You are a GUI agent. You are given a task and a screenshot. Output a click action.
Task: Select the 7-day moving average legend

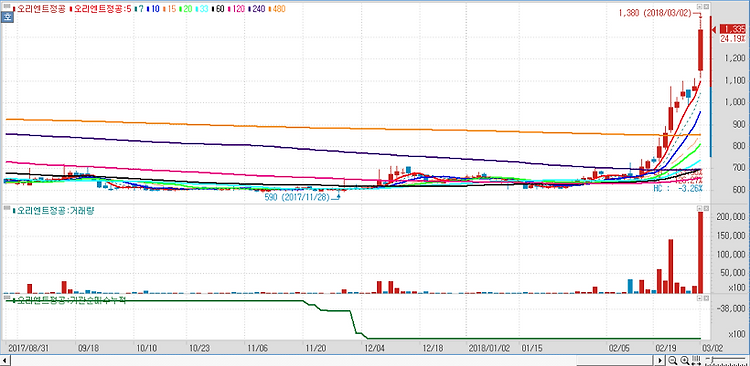click(140, 8)
